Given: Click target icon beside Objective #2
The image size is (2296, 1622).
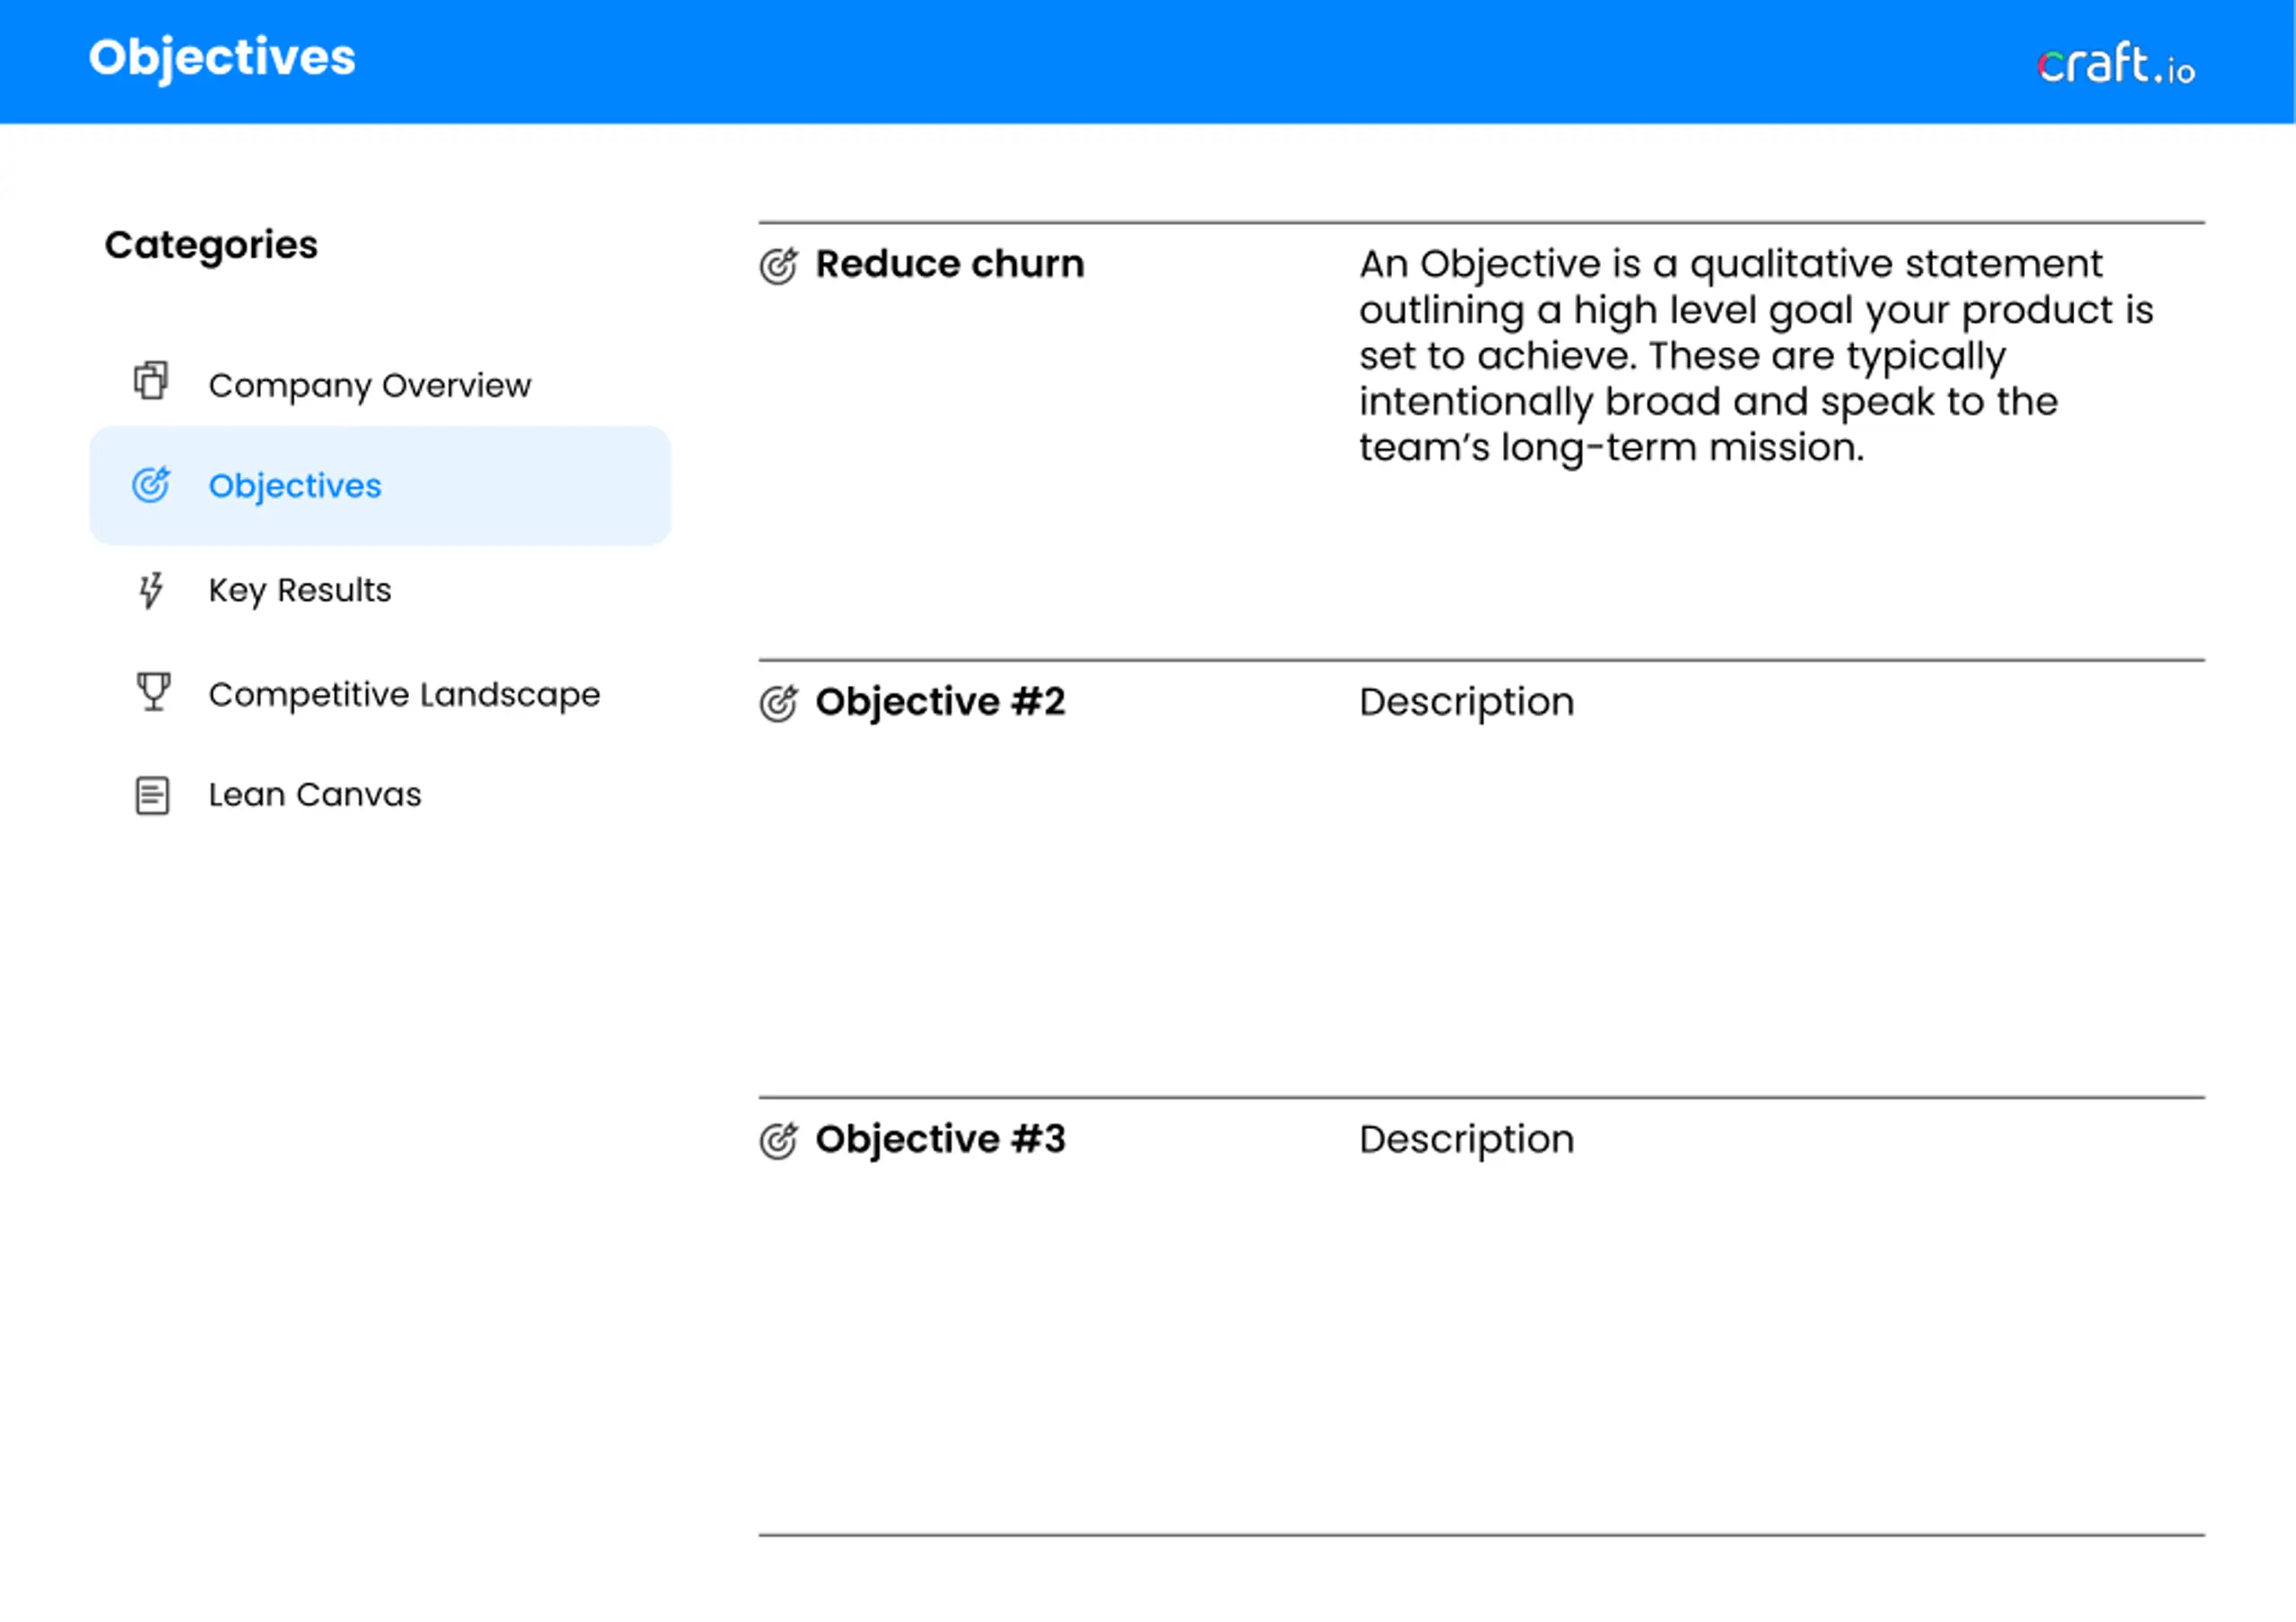Looking at the screenshot, I should [779, 703].
